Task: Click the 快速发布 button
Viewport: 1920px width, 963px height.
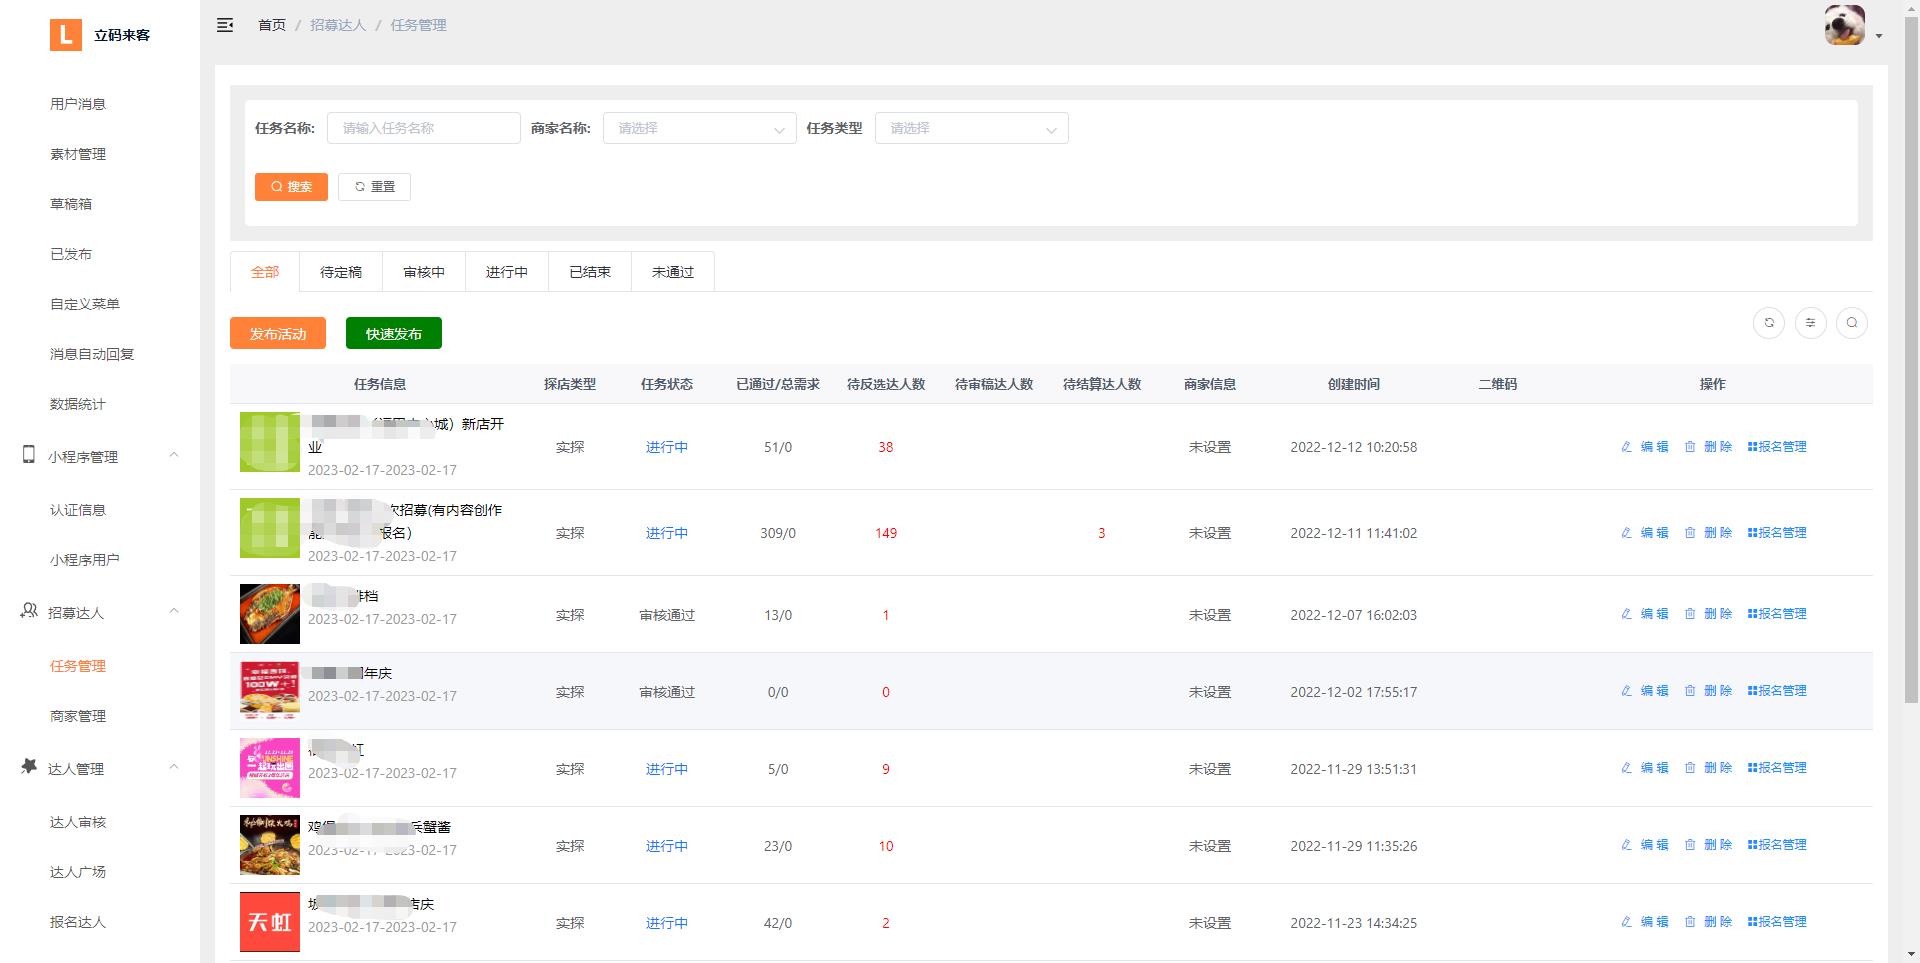Action: [x=394, y=333]
